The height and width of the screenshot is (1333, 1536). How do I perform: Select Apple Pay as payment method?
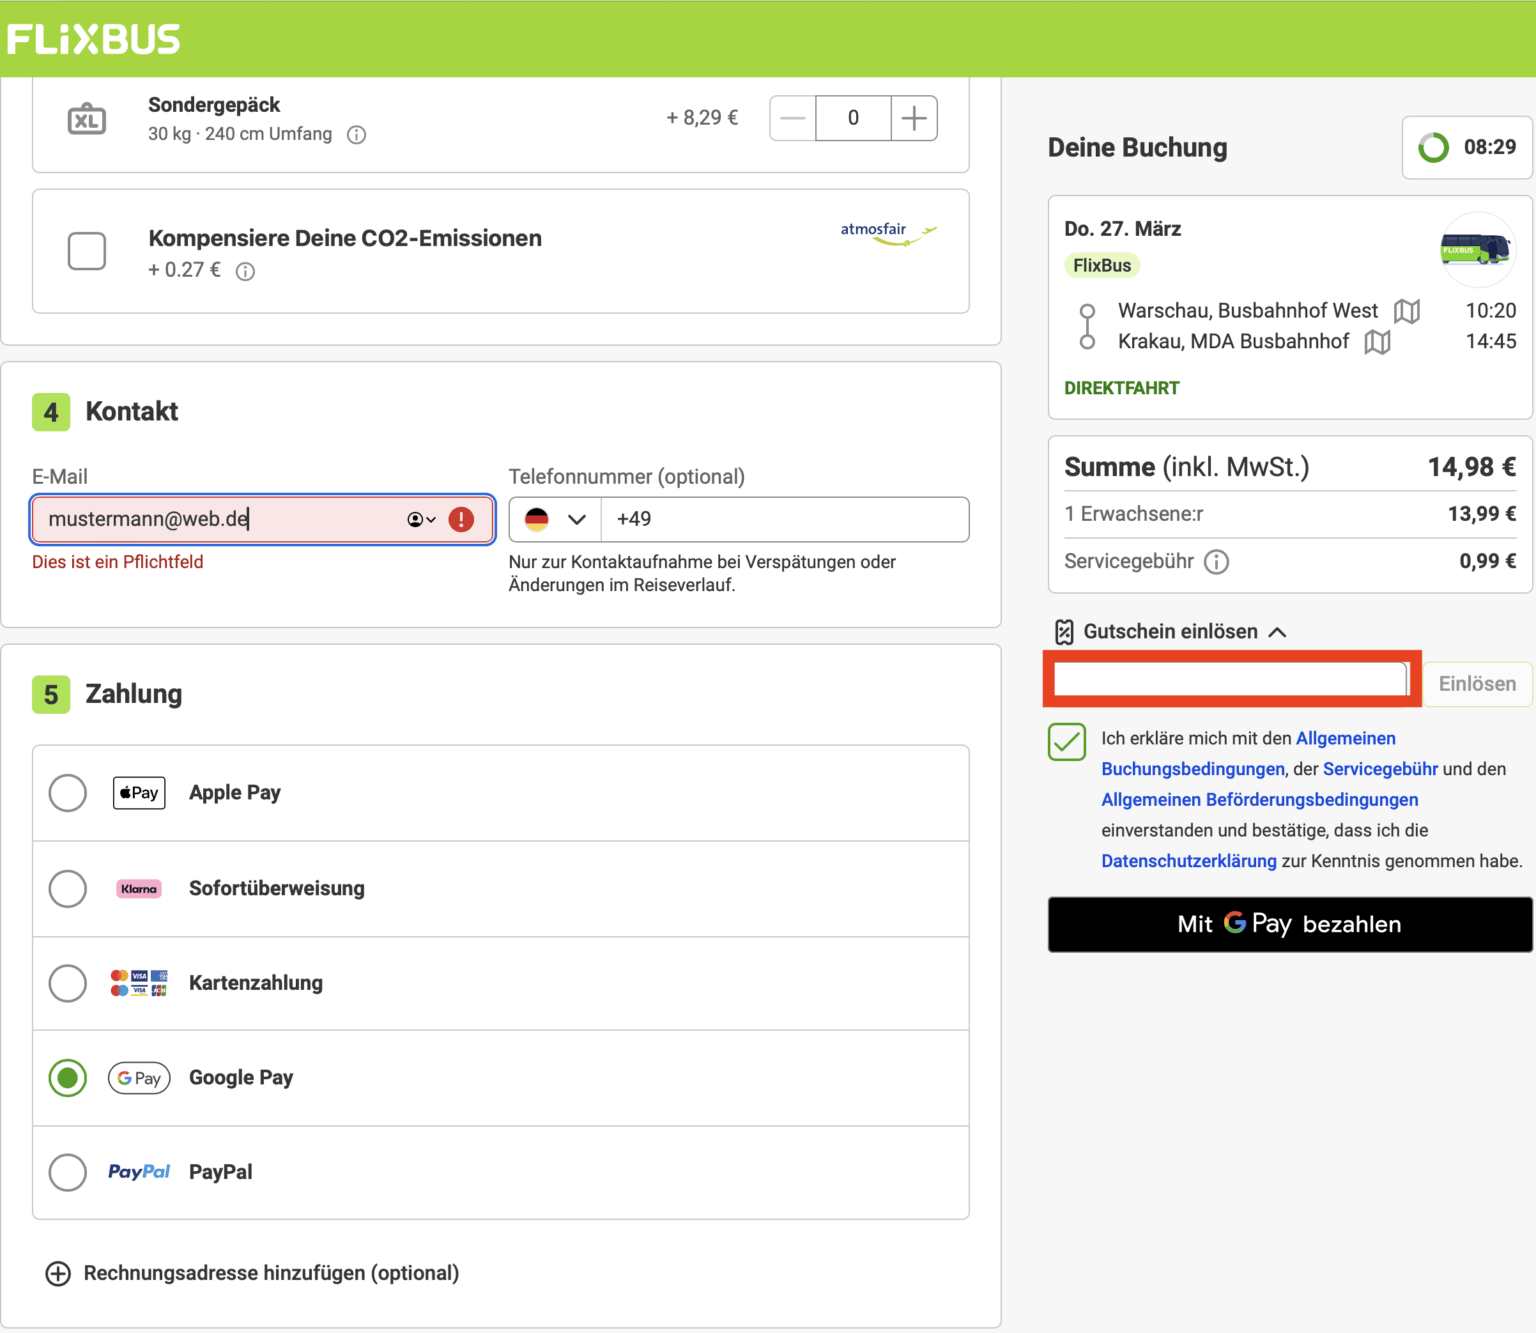pos(67,792)
